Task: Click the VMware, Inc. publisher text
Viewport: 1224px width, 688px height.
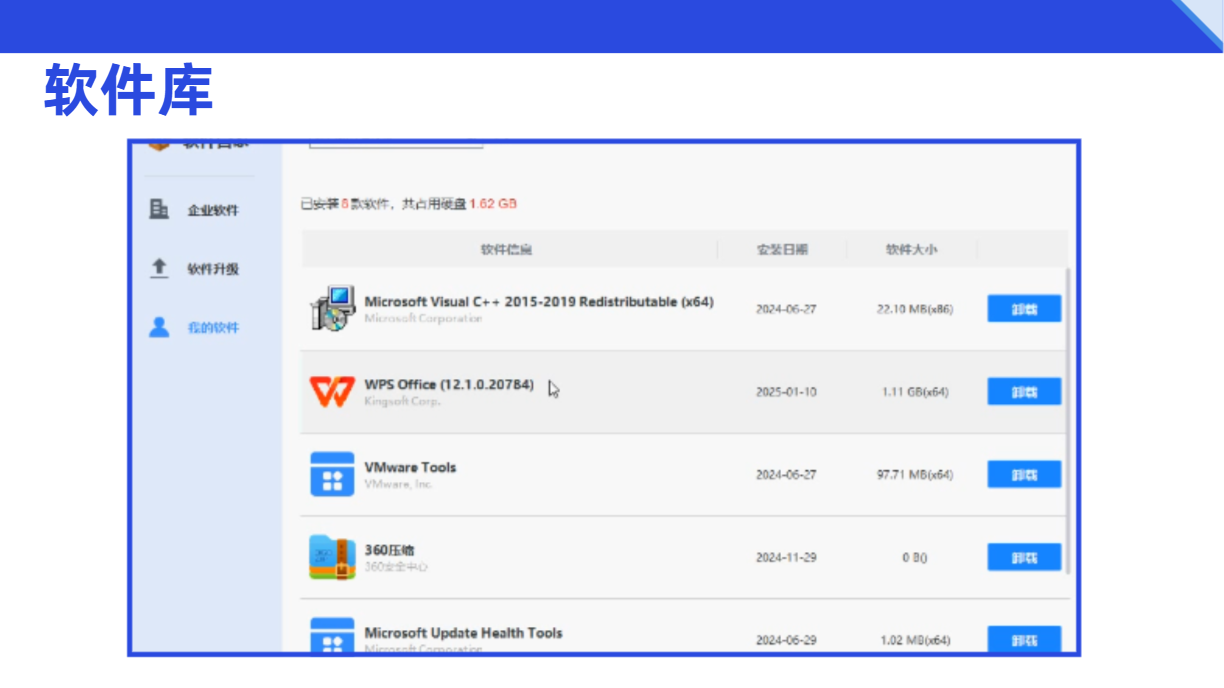Action: [x=398, y=485]
